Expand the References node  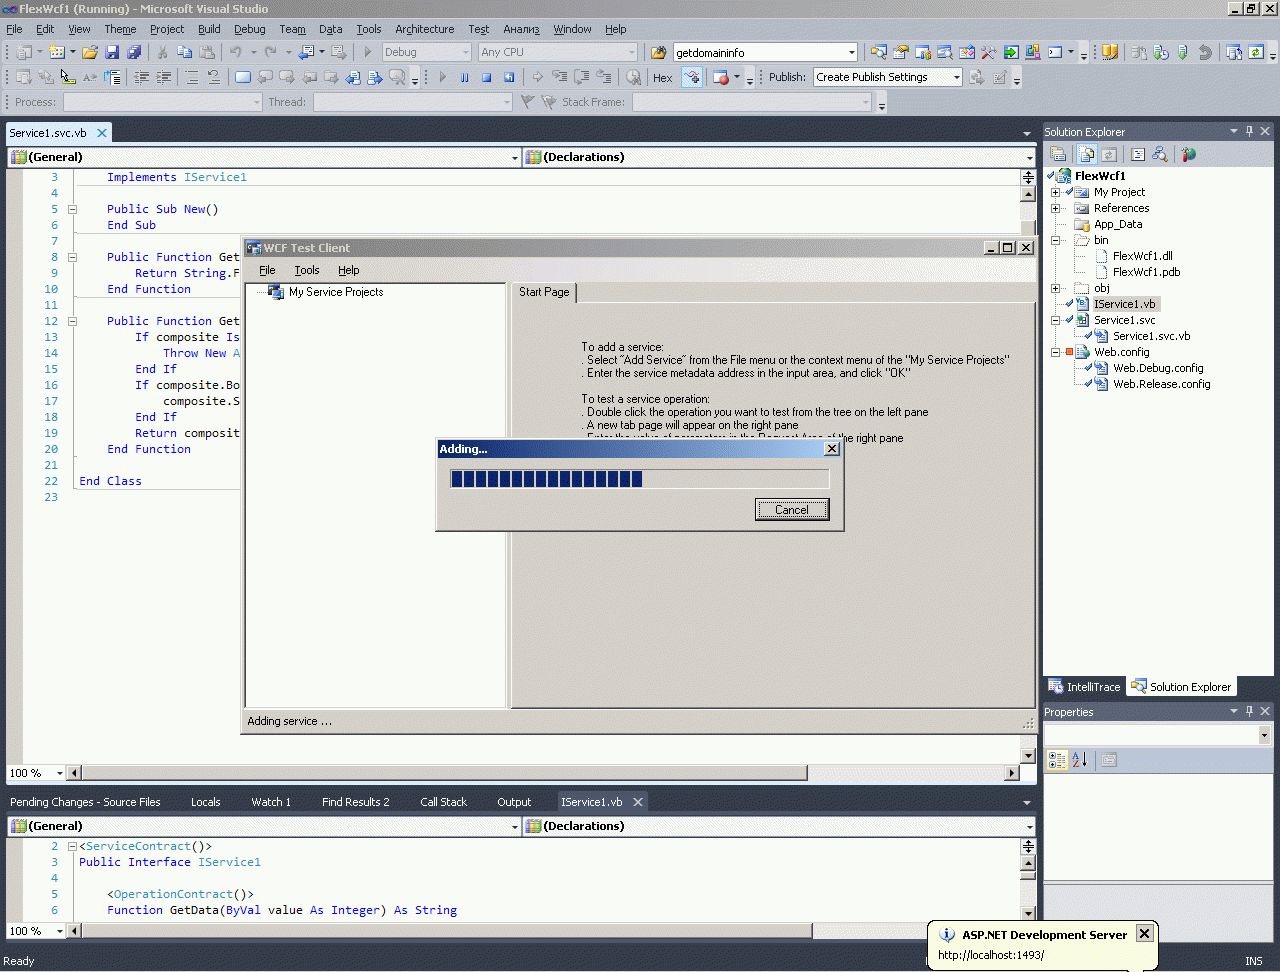tap(1055, 208)
